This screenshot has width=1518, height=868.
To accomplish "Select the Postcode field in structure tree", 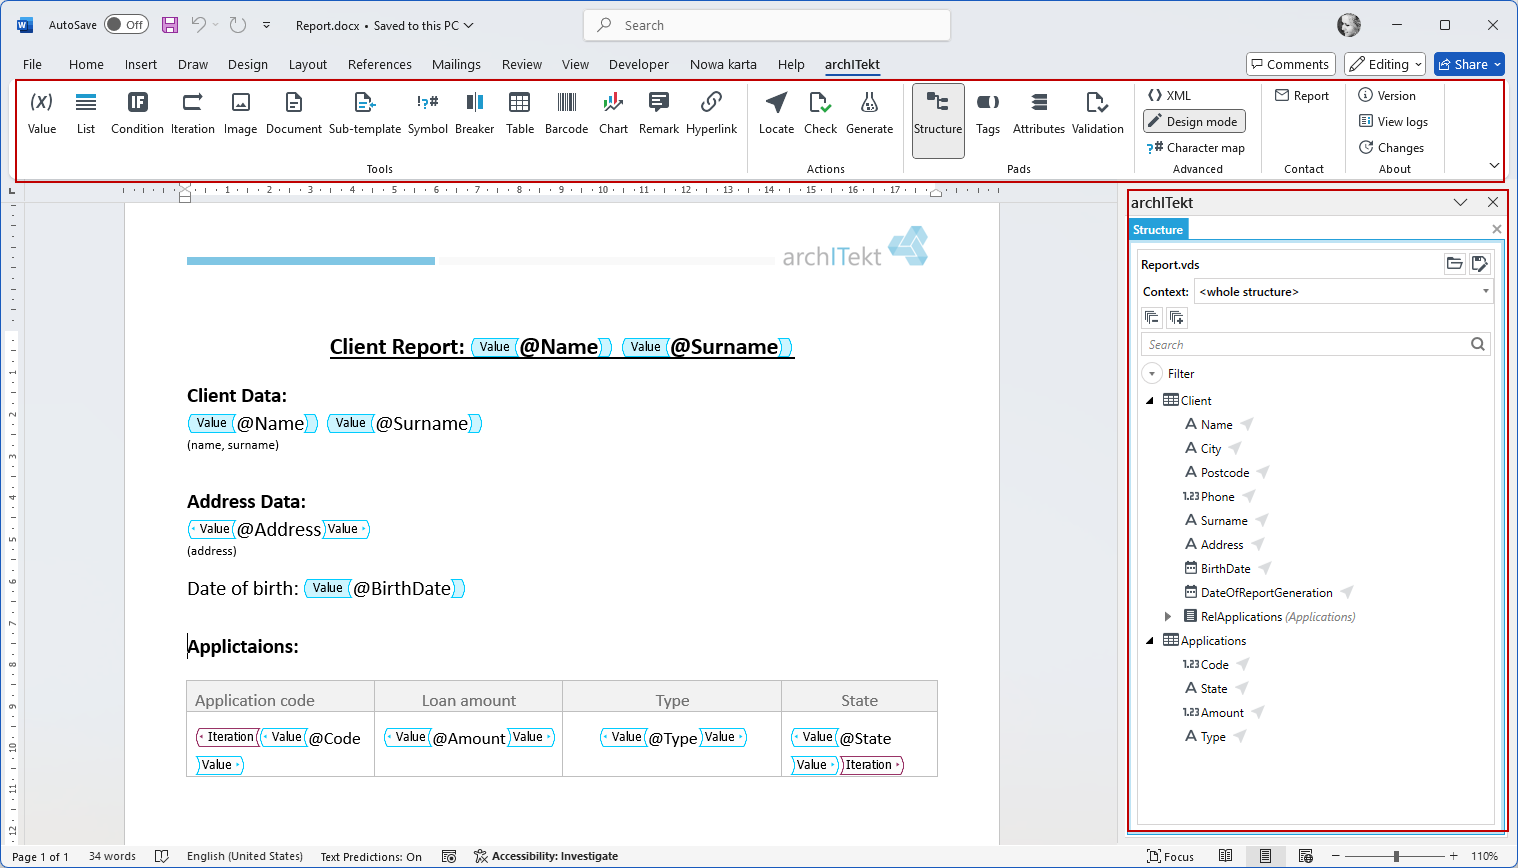I will [1225, 473].
